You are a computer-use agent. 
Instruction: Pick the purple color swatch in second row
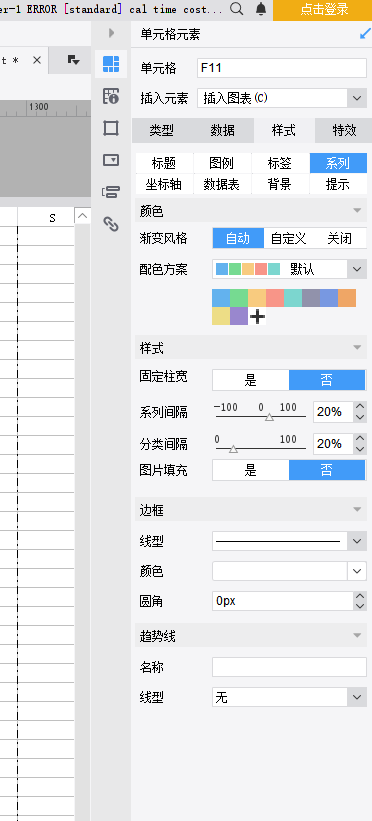[x=239, y=316]
